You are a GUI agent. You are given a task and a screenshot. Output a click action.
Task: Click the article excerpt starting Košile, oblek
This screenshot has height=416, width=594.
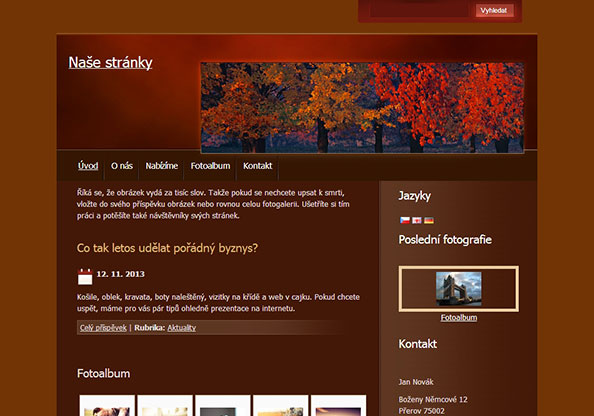pyautogui.click(x=218, y=303)
